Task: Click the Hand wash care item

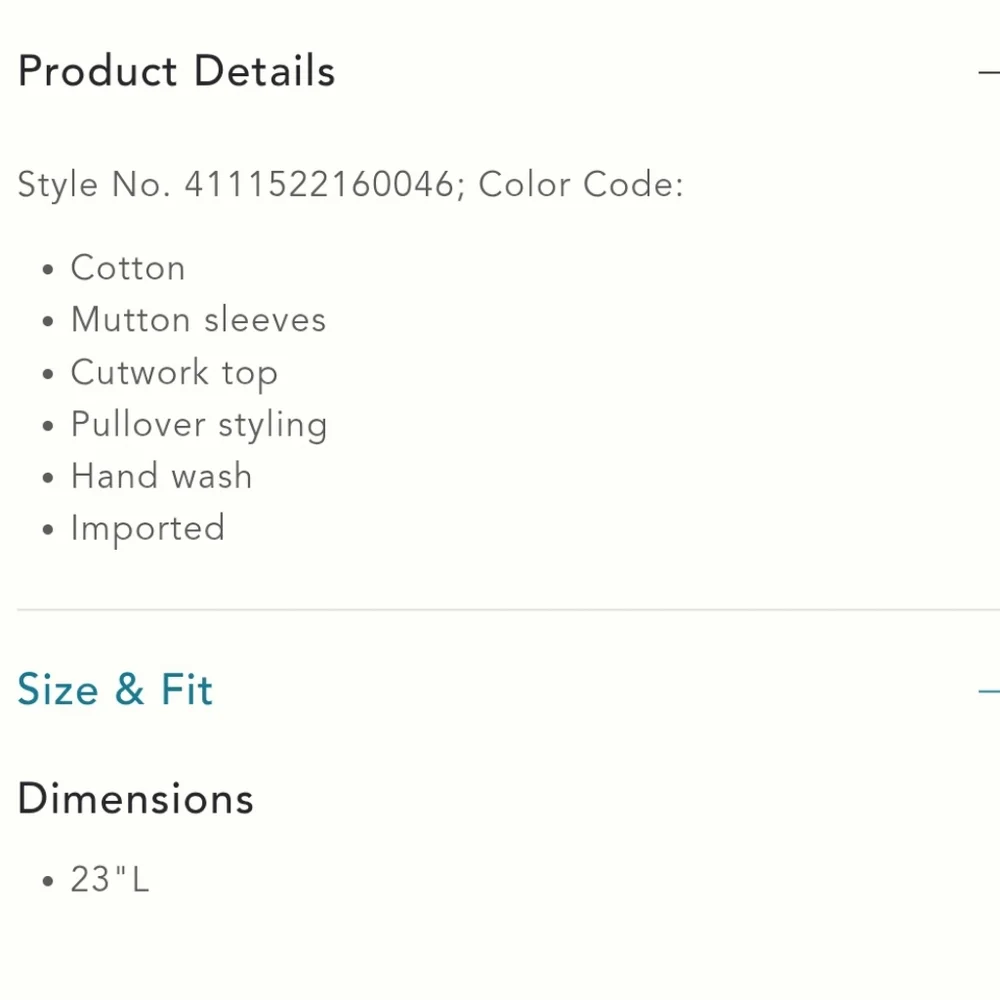Action: click(161, 477)
